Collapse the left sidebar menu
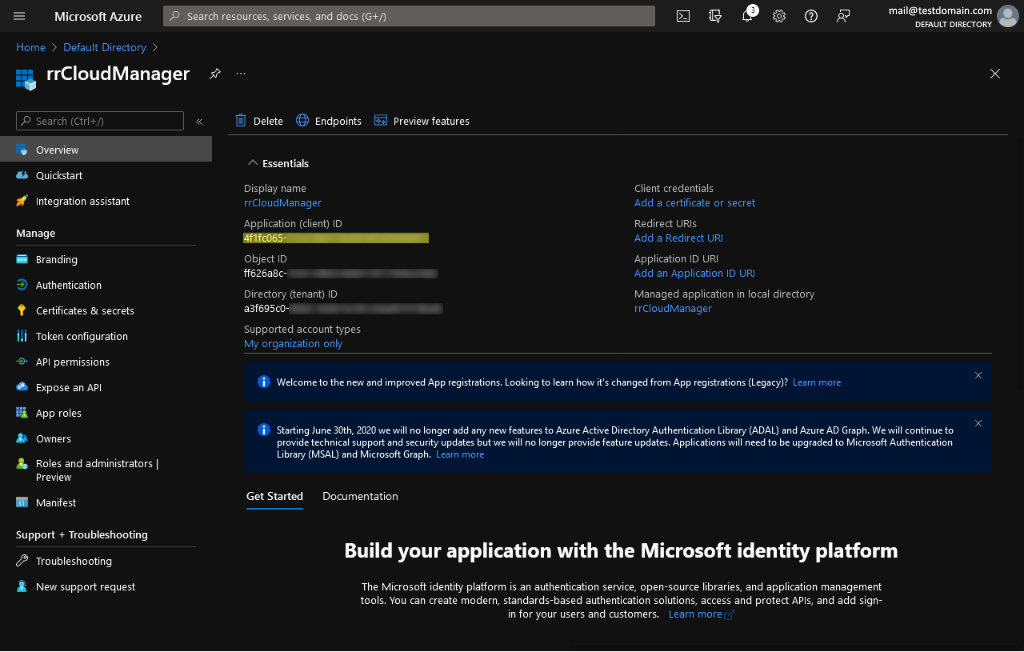Image resolution: width=1024 pixels, height=652 pixels. click(x=199, y=121)
